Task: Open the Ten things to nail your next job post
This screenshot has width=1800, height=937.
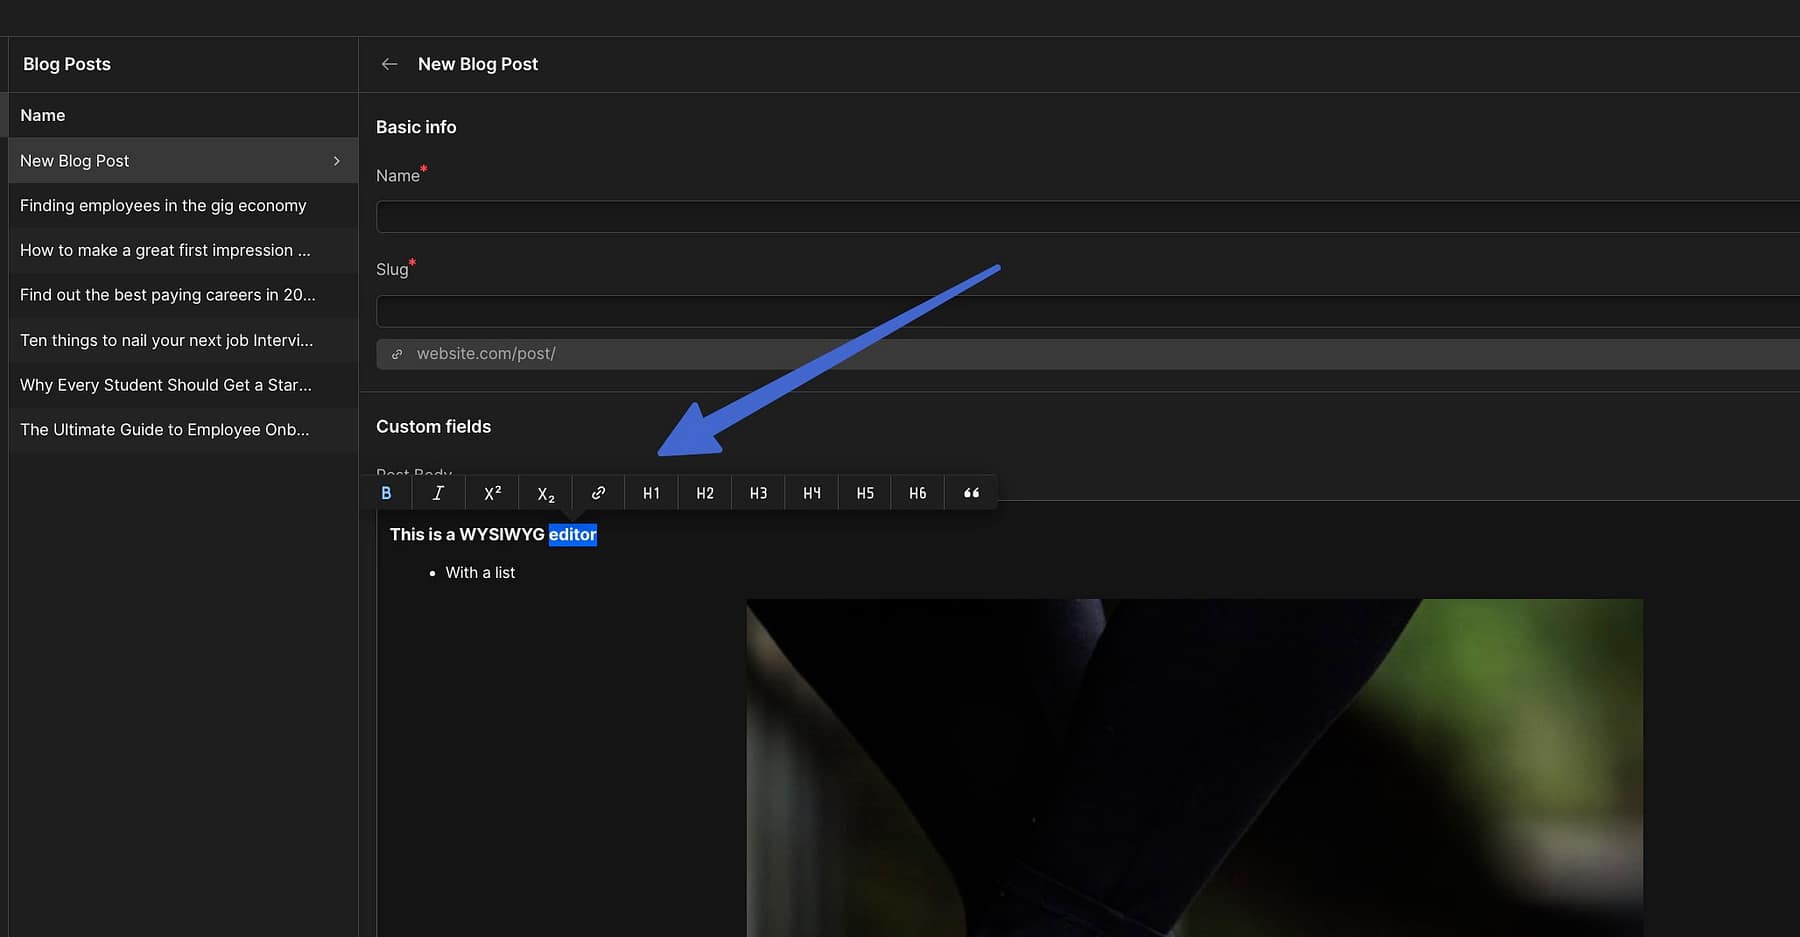Action: (x=165, y=340)
